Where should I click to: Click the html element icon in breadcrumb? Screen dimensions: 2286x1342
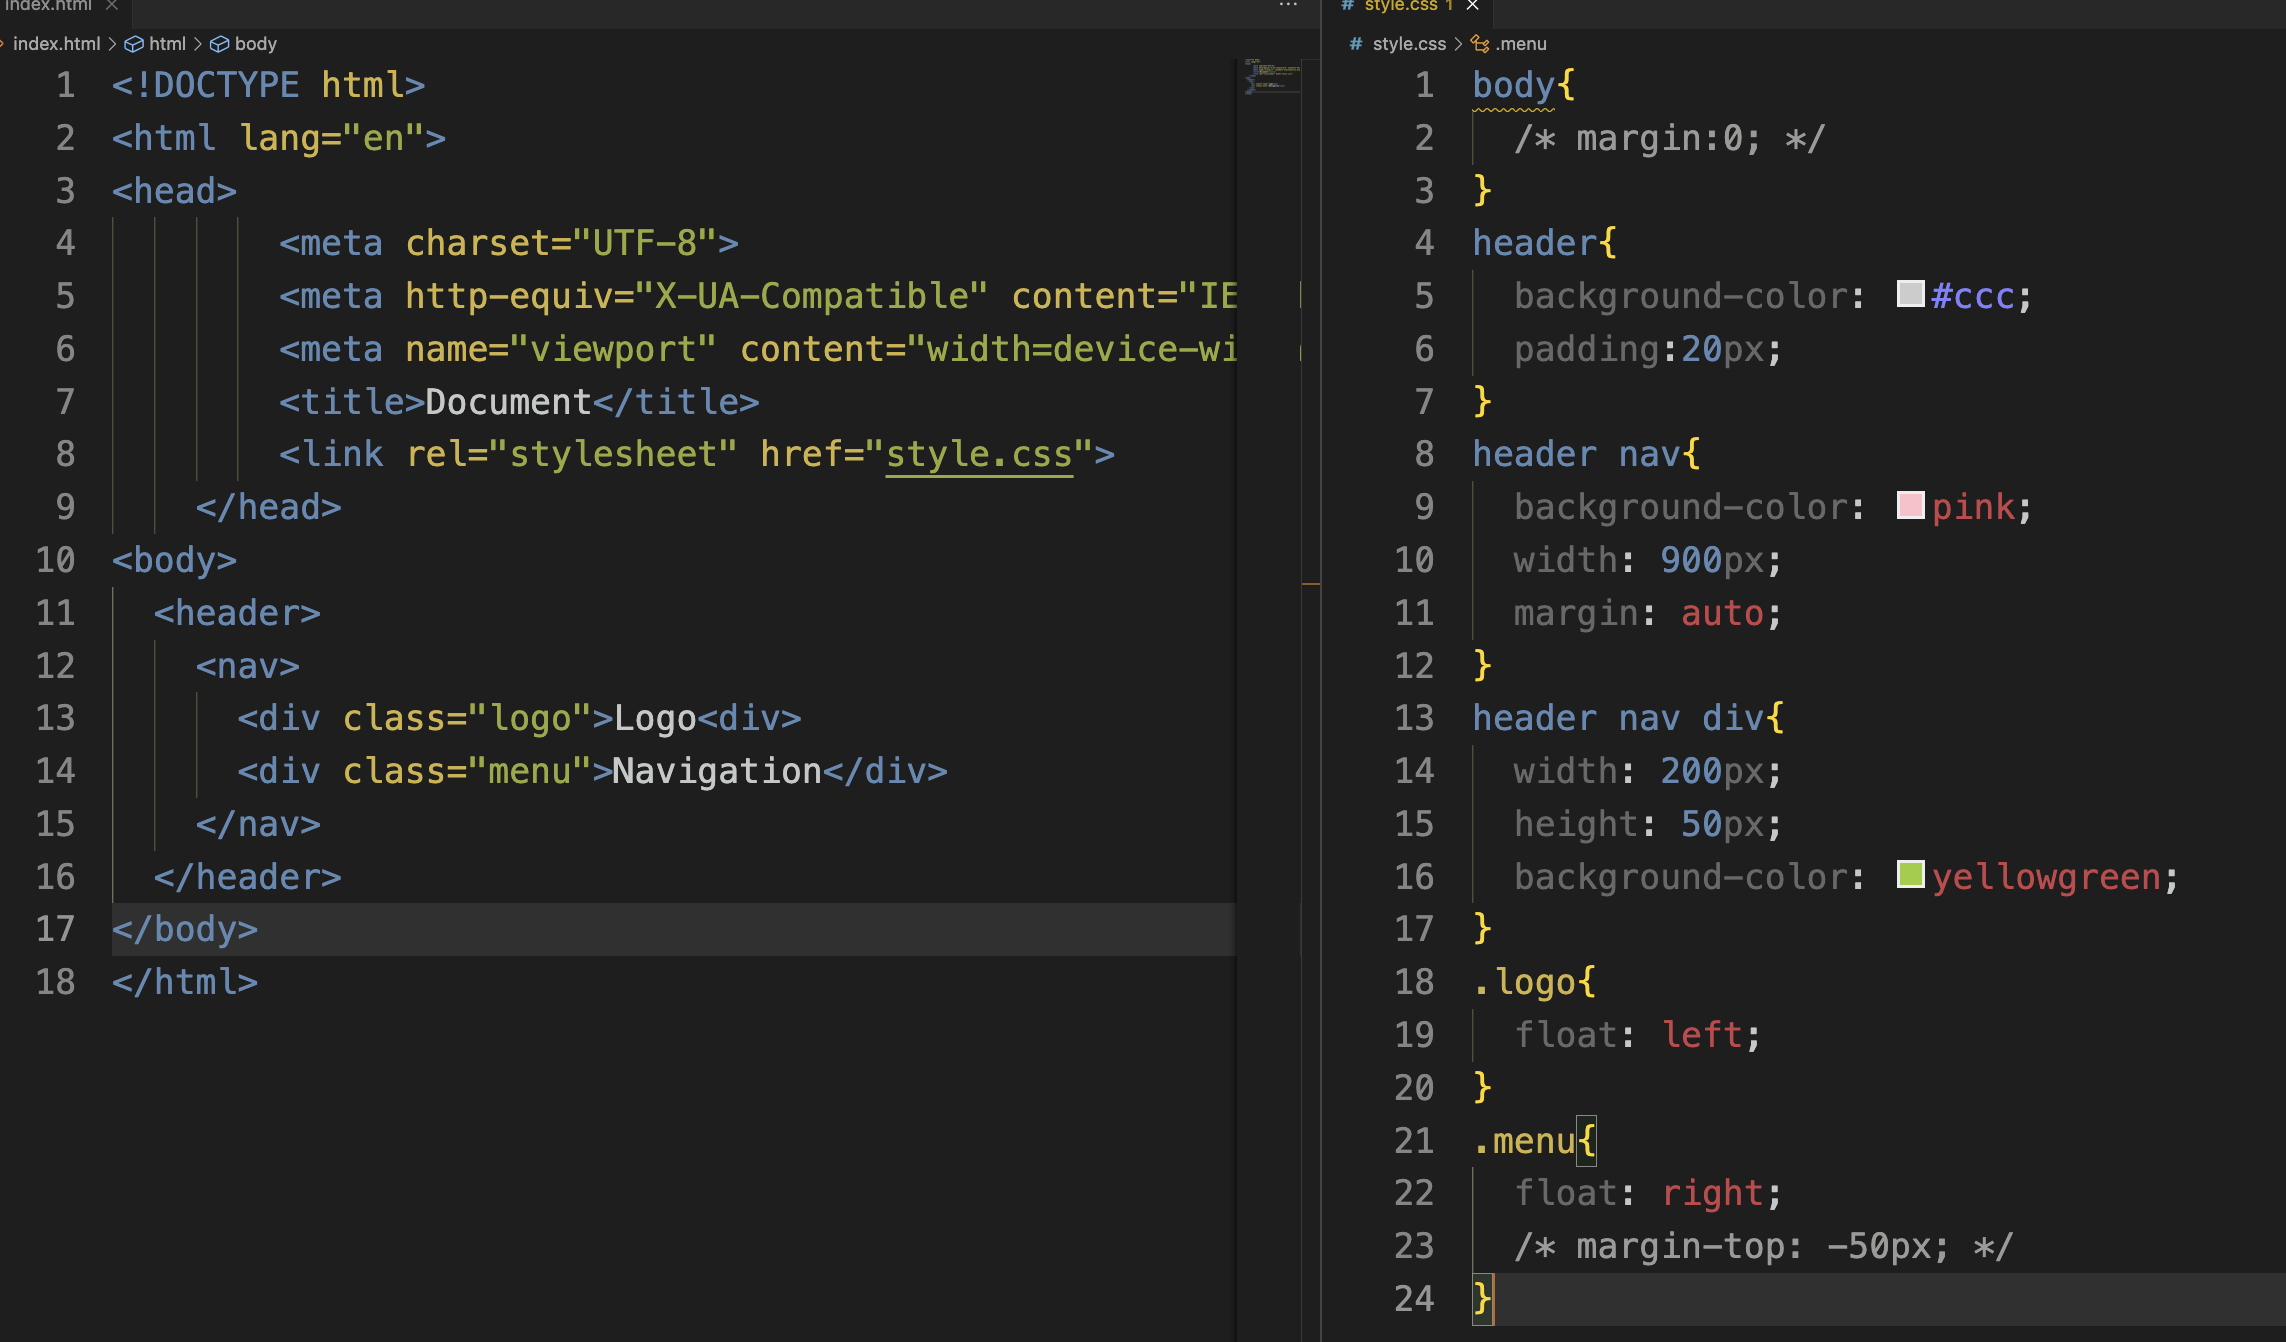click(133, 44)
